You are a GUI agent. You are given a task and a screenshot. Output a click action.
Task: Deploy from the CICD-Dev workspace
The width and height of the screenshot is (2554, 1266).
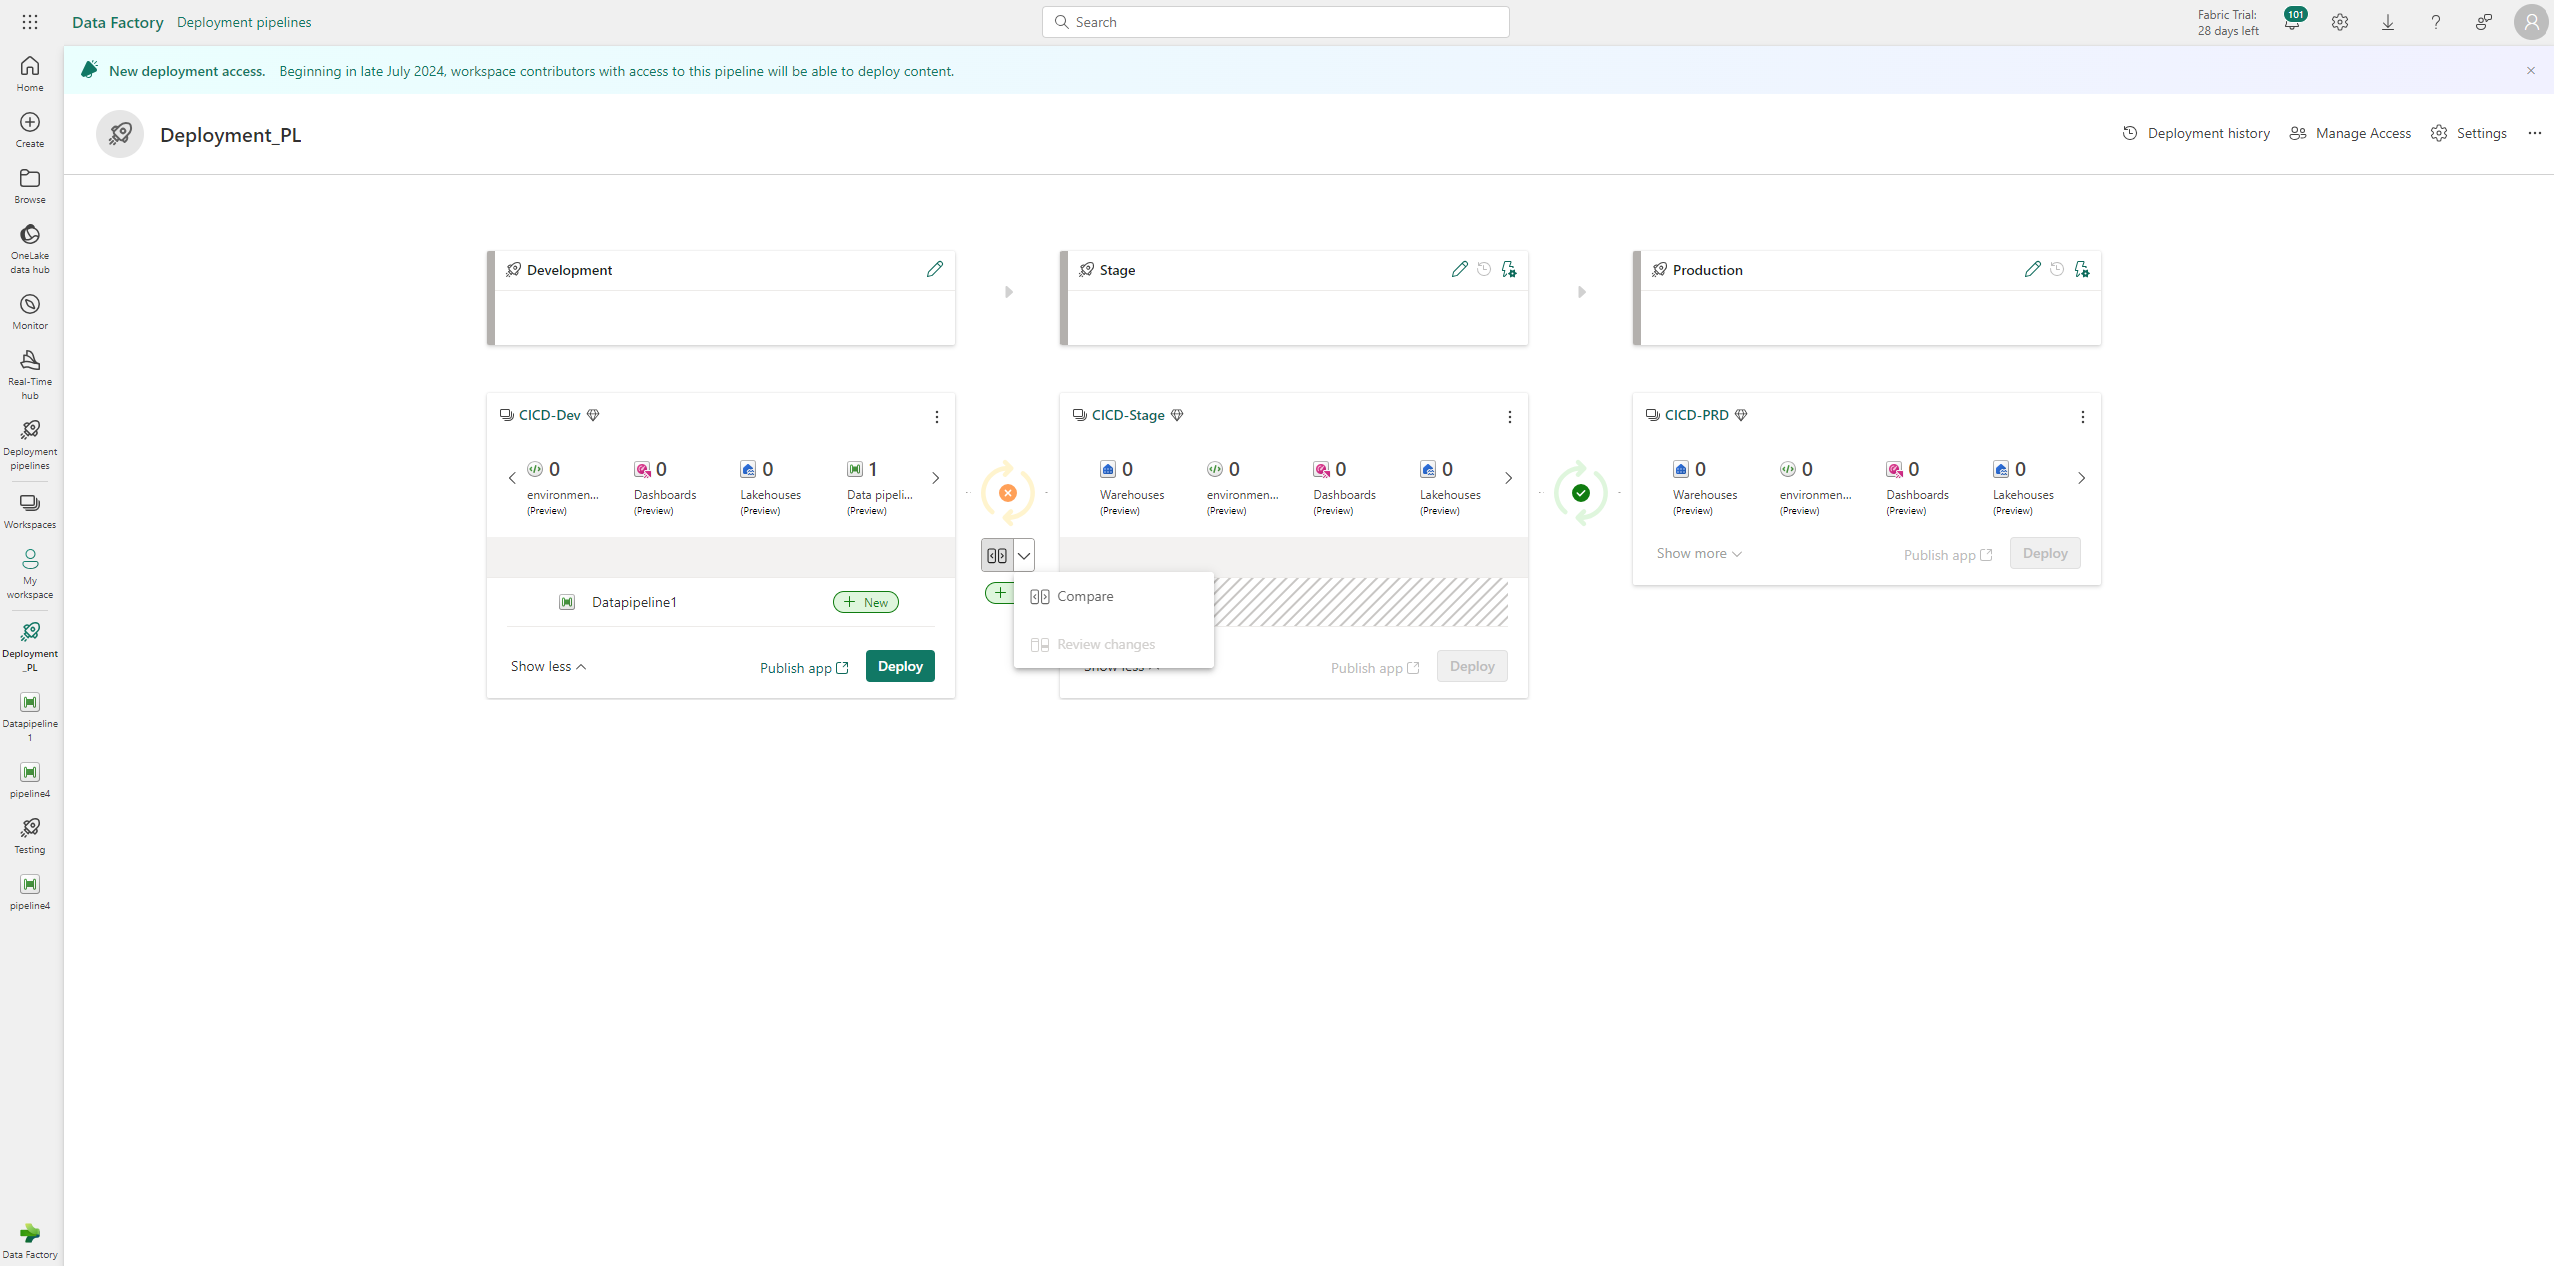pyautogui.click(x=901, y=665)
